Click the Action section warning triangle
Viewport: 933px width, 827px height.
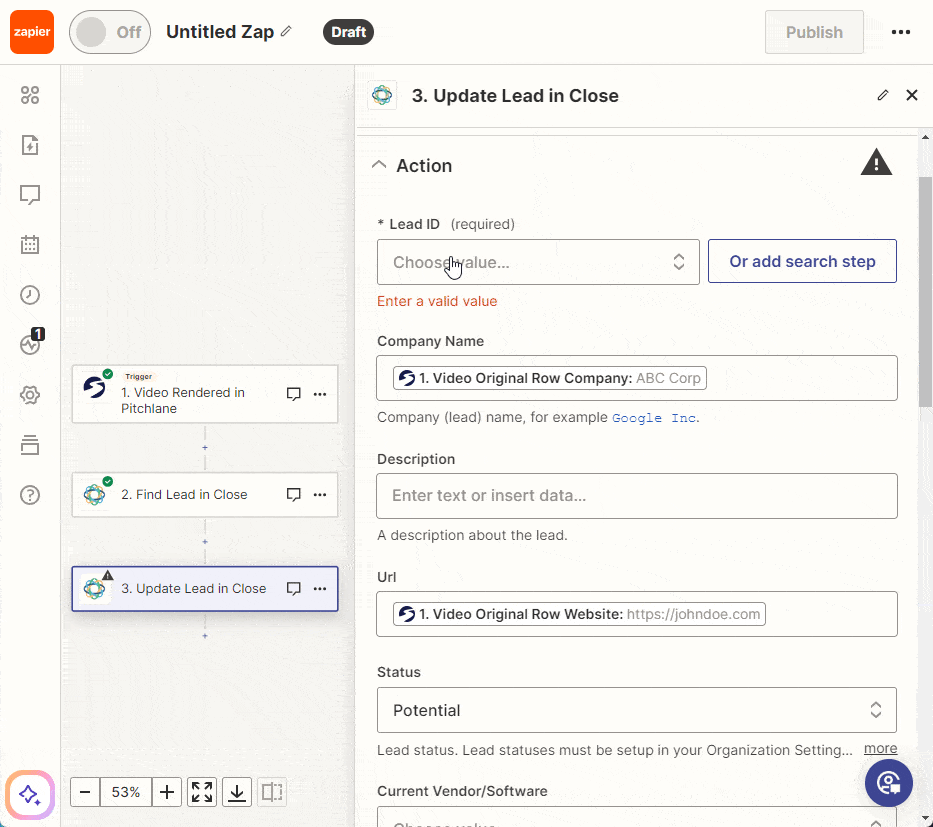pyautogui.click(x=876, y=162)
